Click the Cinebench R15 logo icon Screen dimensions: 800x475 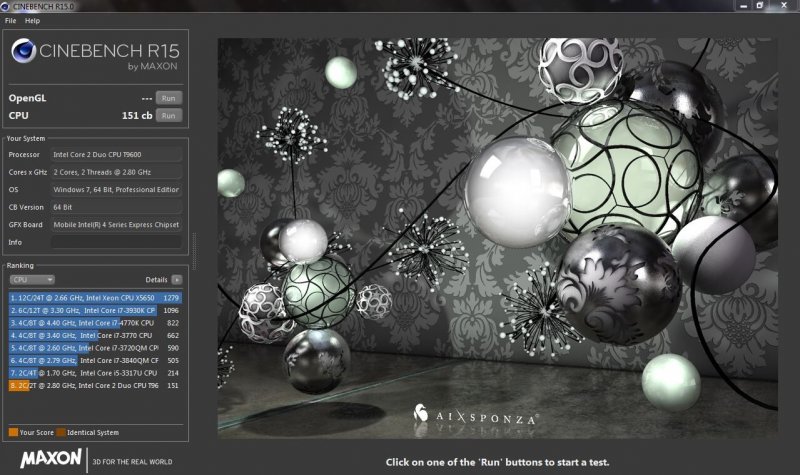pos(23,51)
